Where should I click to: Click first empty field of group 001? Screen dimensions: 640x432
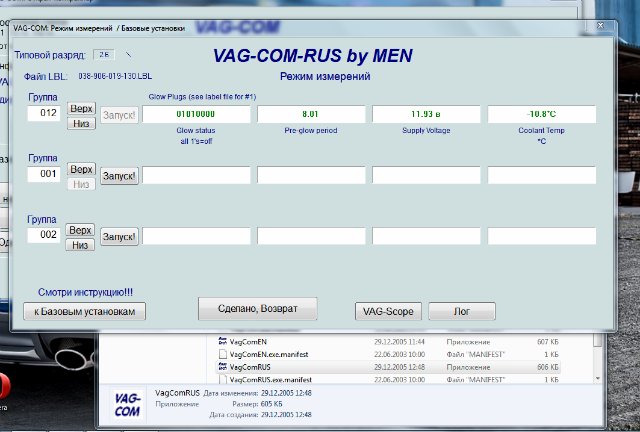tap(196, 175)
